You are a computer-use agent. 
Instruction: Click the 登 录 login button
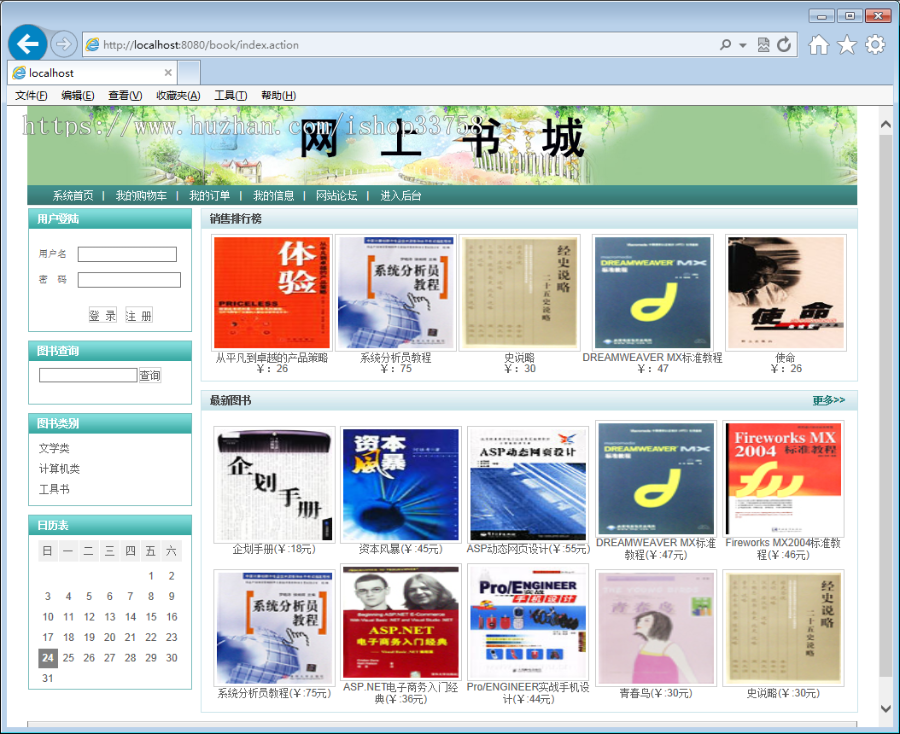click(103, 315)
